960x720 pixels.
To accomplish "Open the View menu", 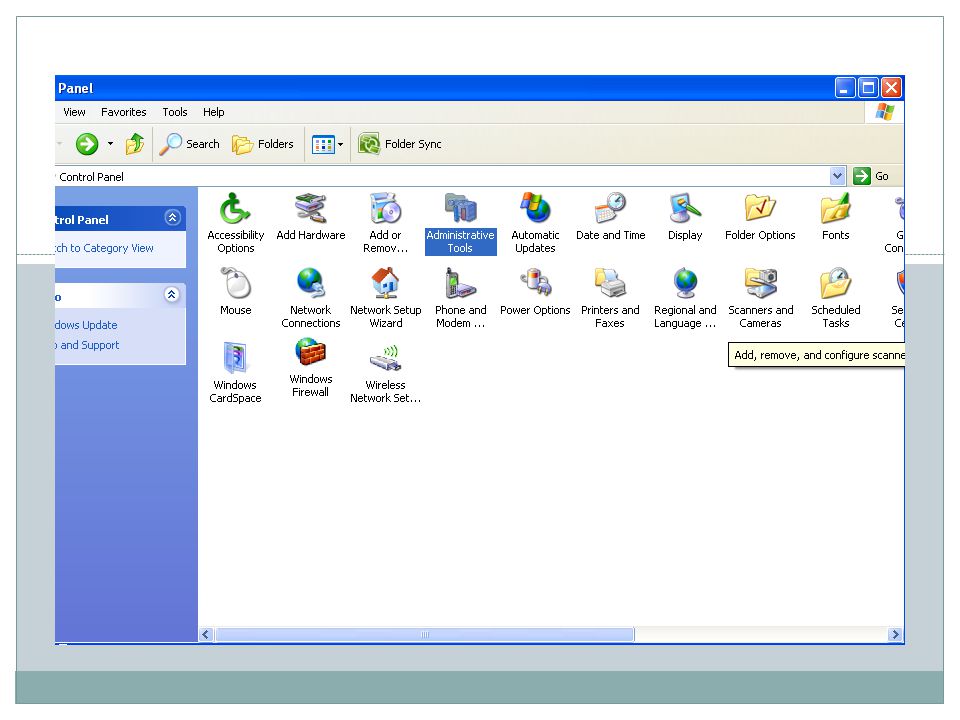I will 74,112.
